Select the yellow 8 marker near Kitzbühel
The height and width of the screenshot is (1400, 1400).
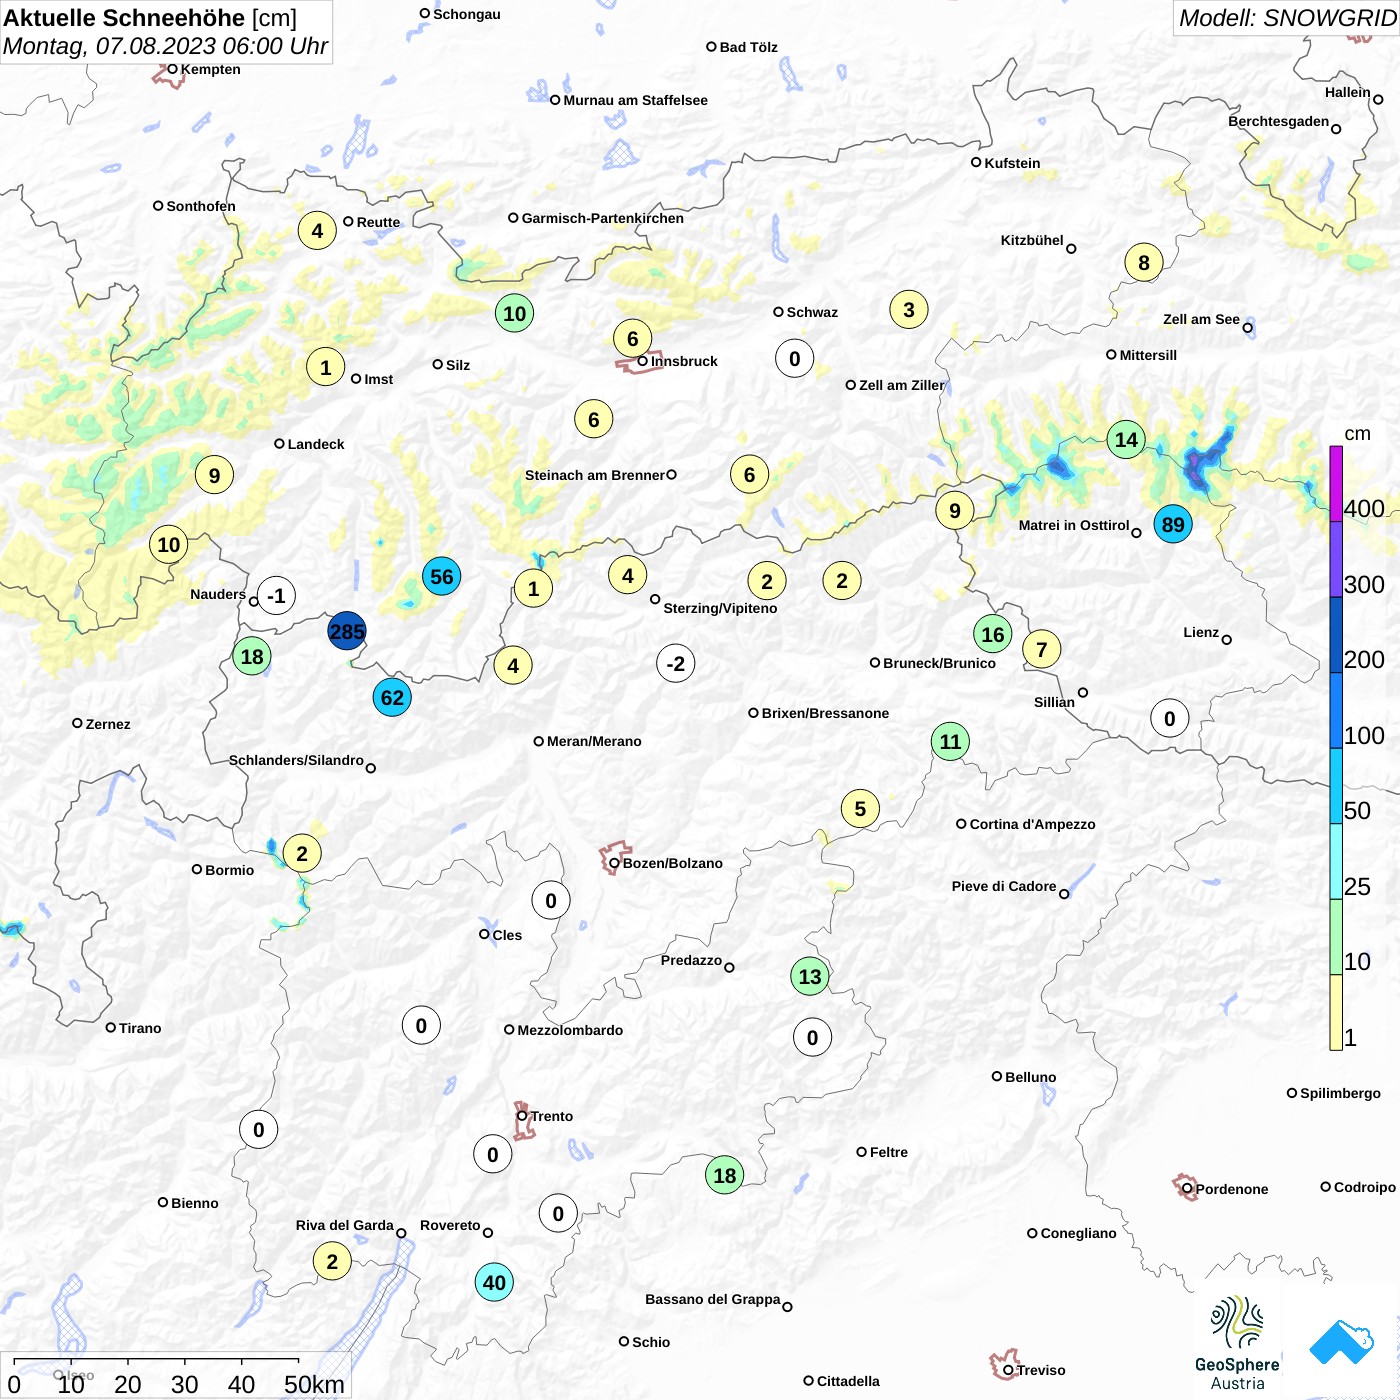point(1144,262)
